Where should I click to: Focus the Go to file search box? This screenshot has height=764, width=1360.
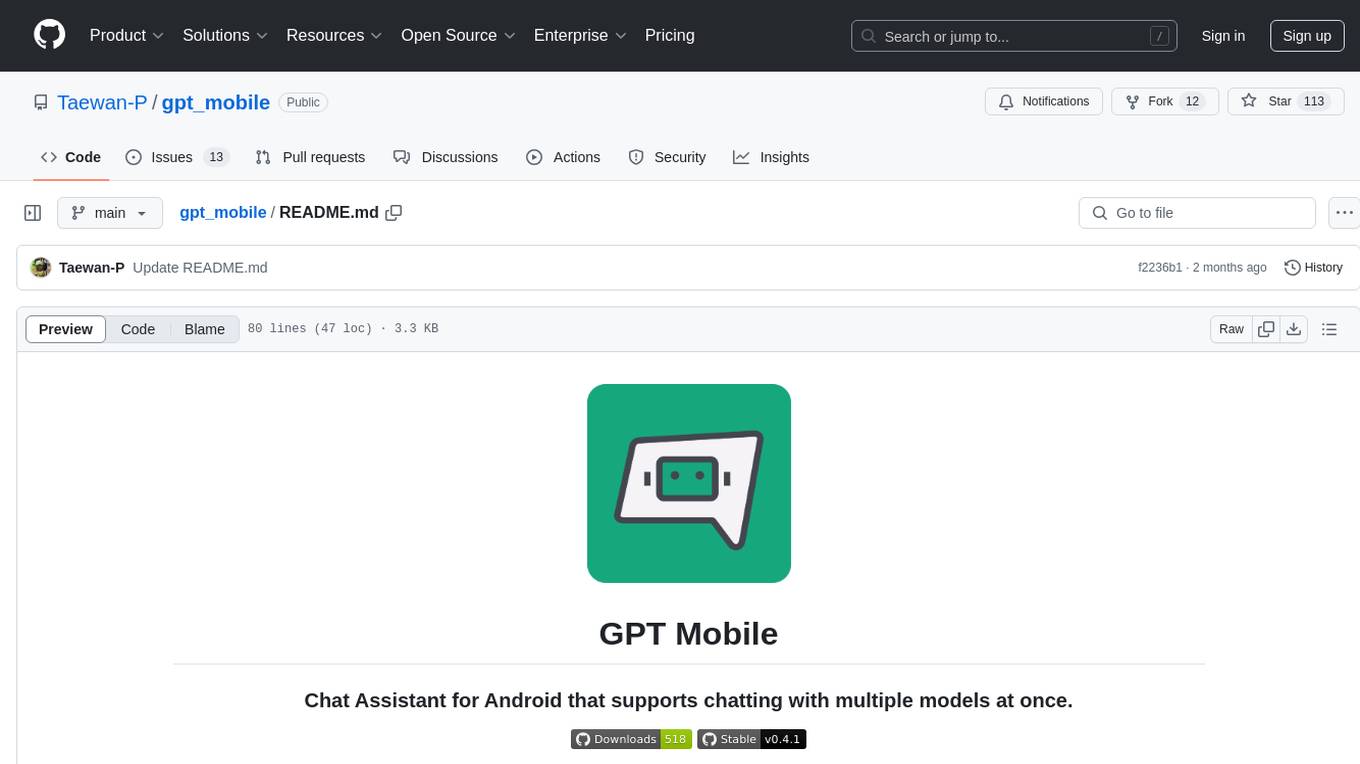click(x=1197, y=213)
